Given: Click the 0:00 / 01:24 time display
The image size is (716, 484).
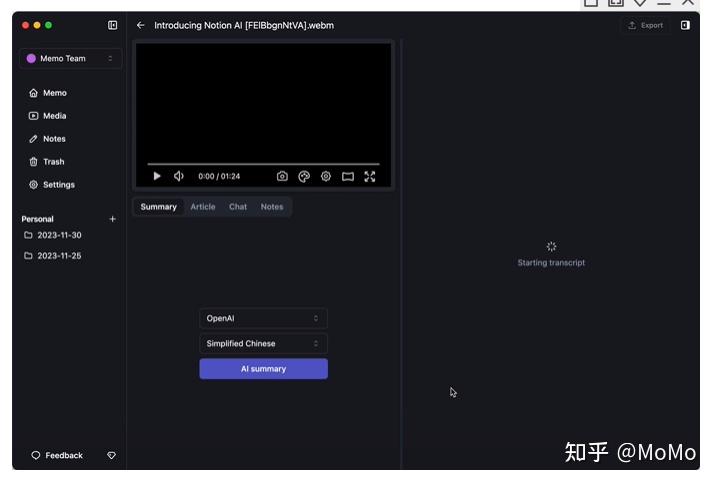Looking at the screenshot, I should pos(219,176).
